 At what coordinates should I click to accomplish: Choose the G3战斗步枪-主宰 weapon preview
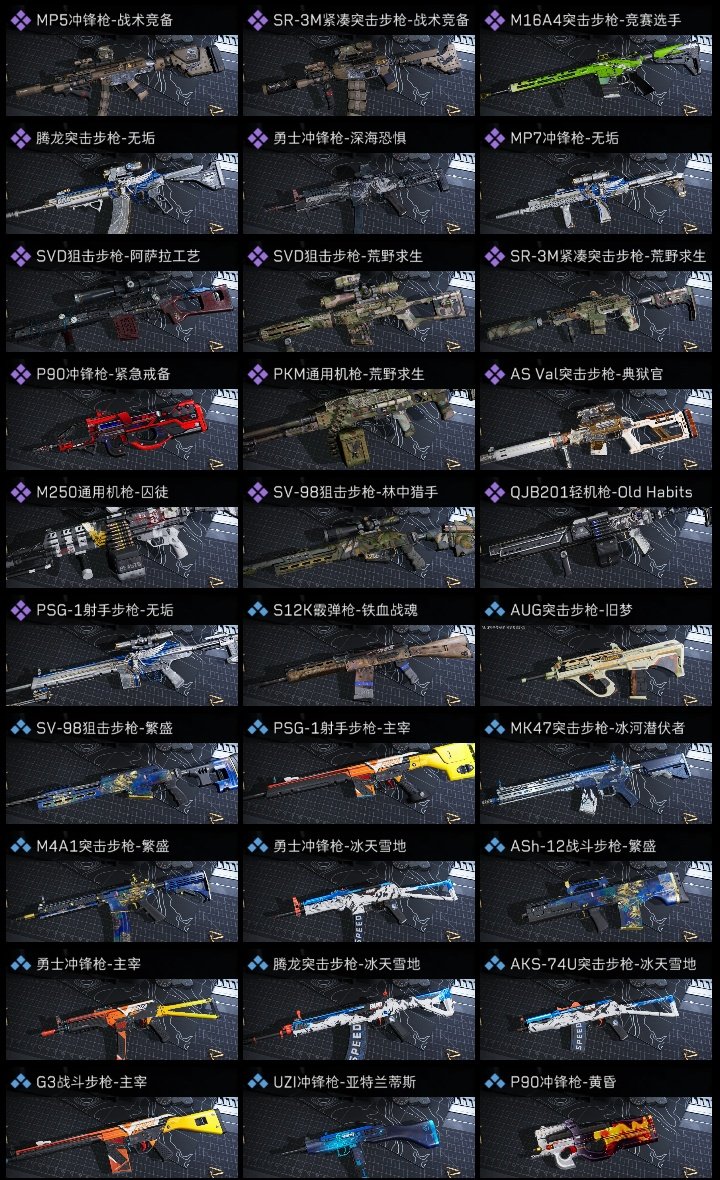click(x=122, y=1137)
